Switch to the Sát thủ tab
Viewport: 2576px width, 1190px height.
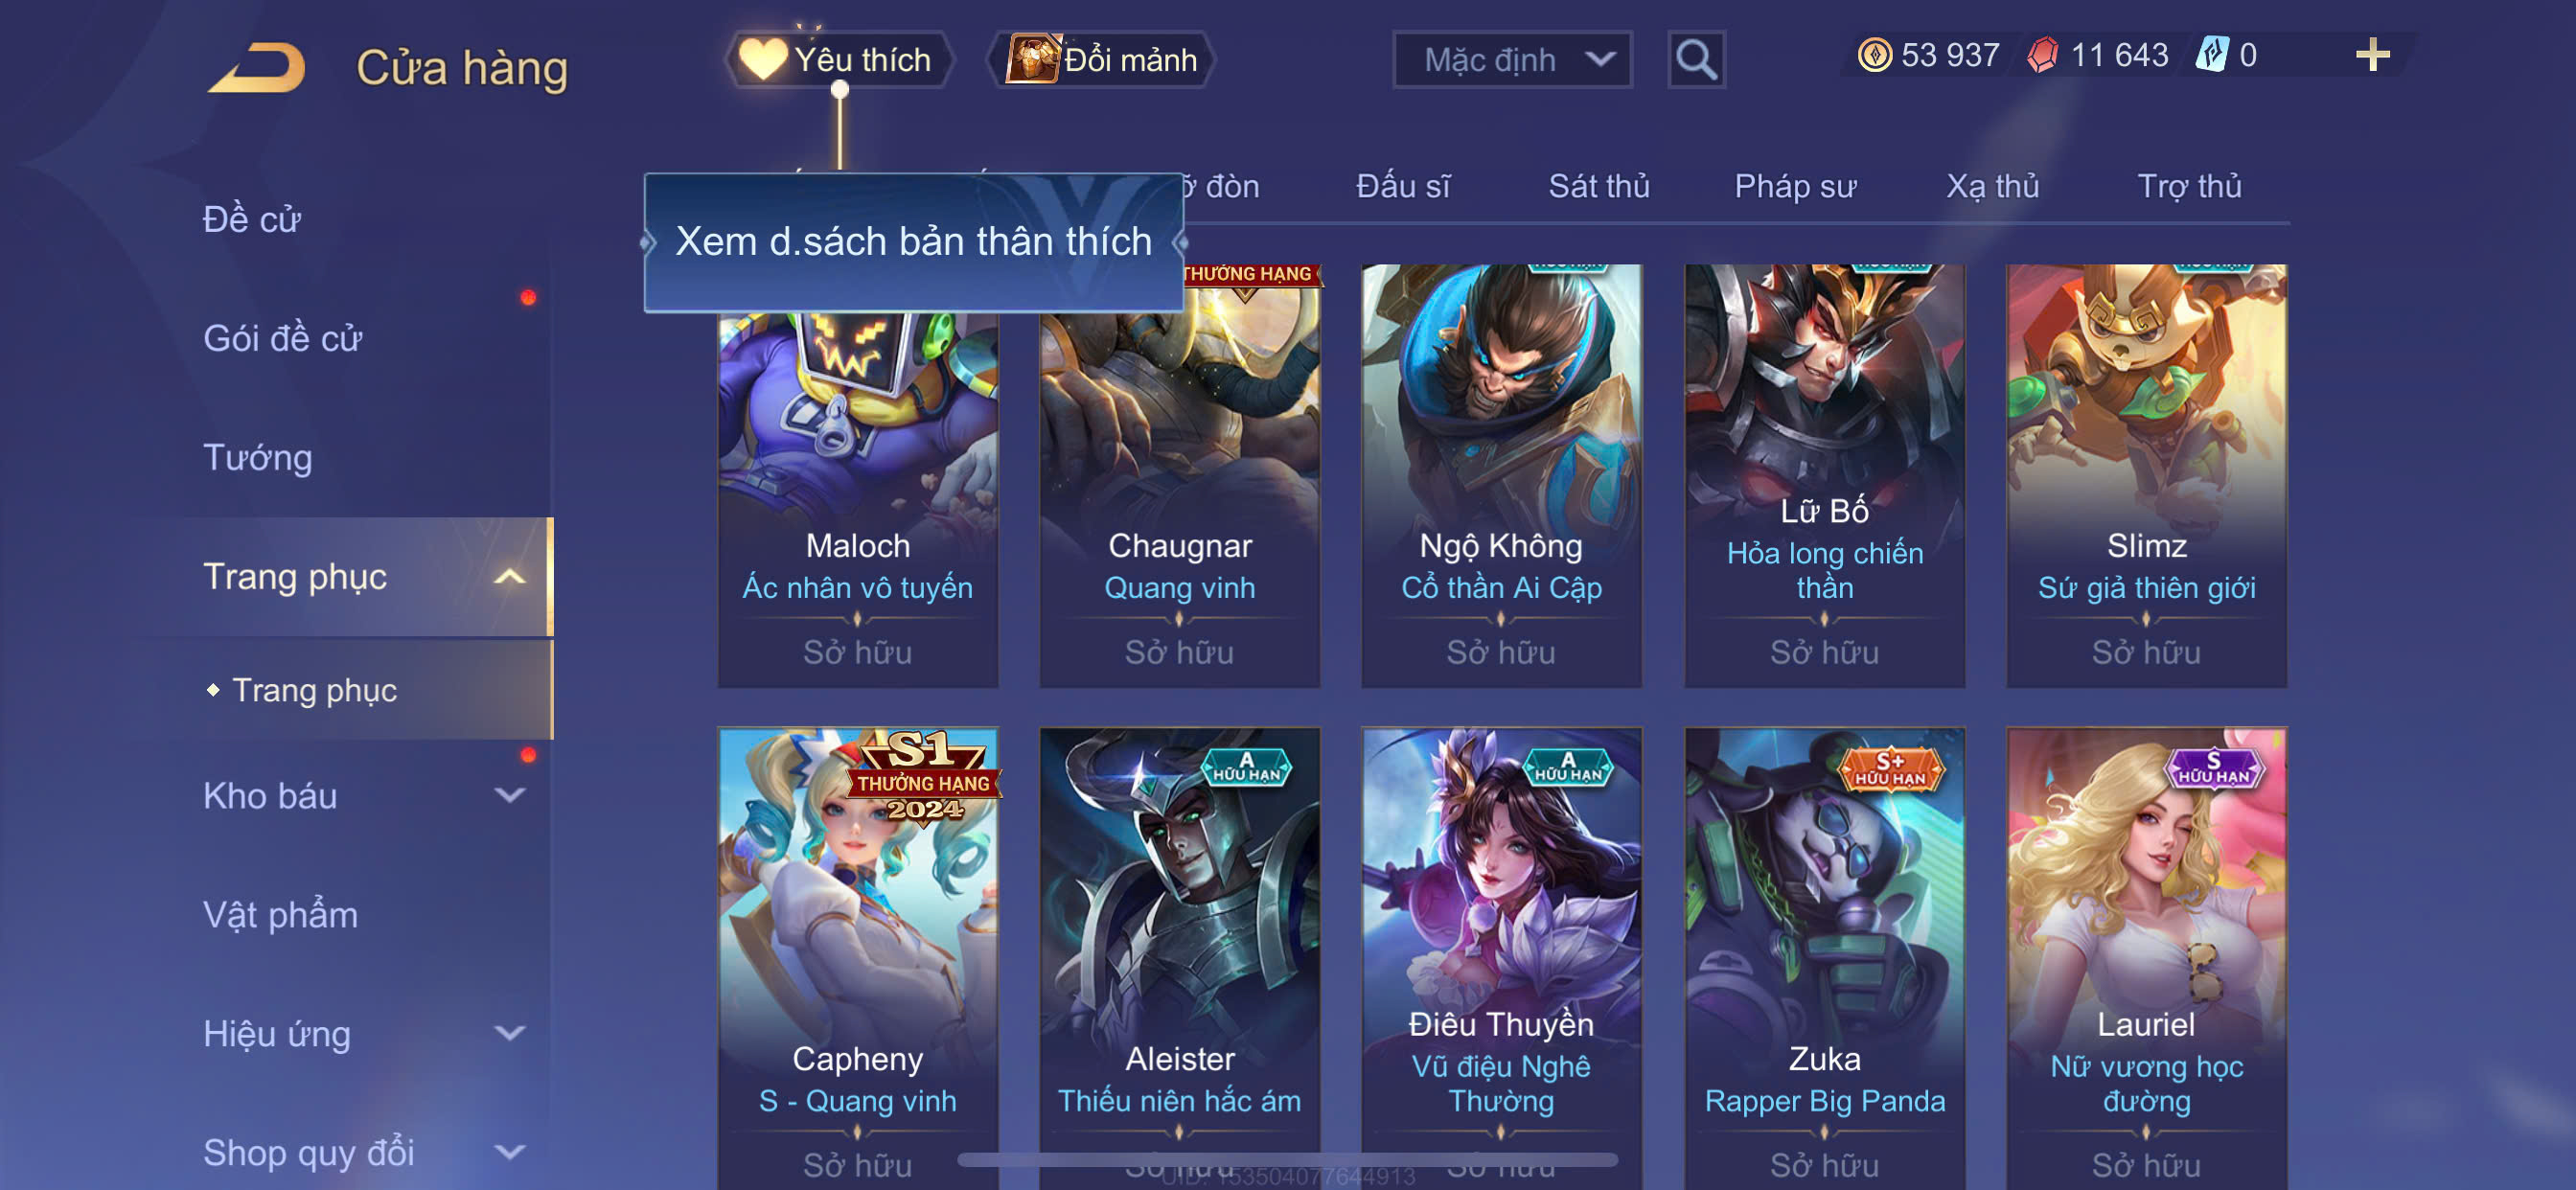pos(1598,186)
